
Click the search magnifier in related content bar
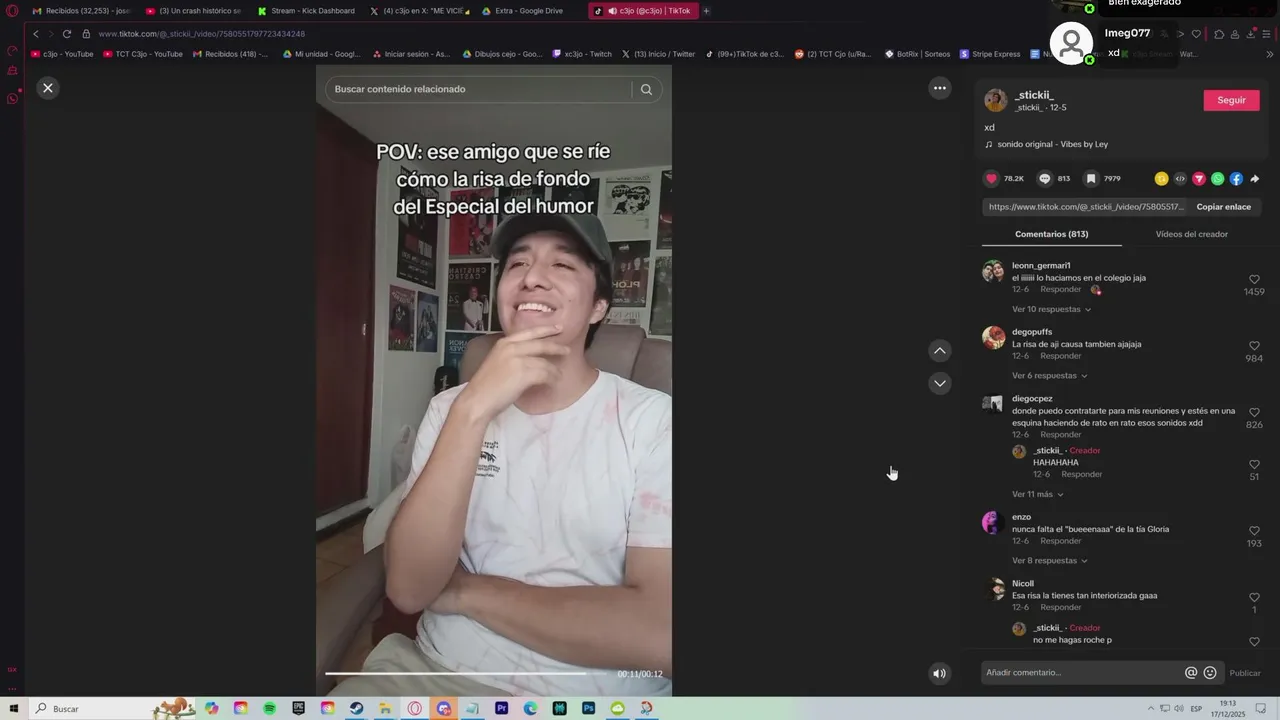646,89
